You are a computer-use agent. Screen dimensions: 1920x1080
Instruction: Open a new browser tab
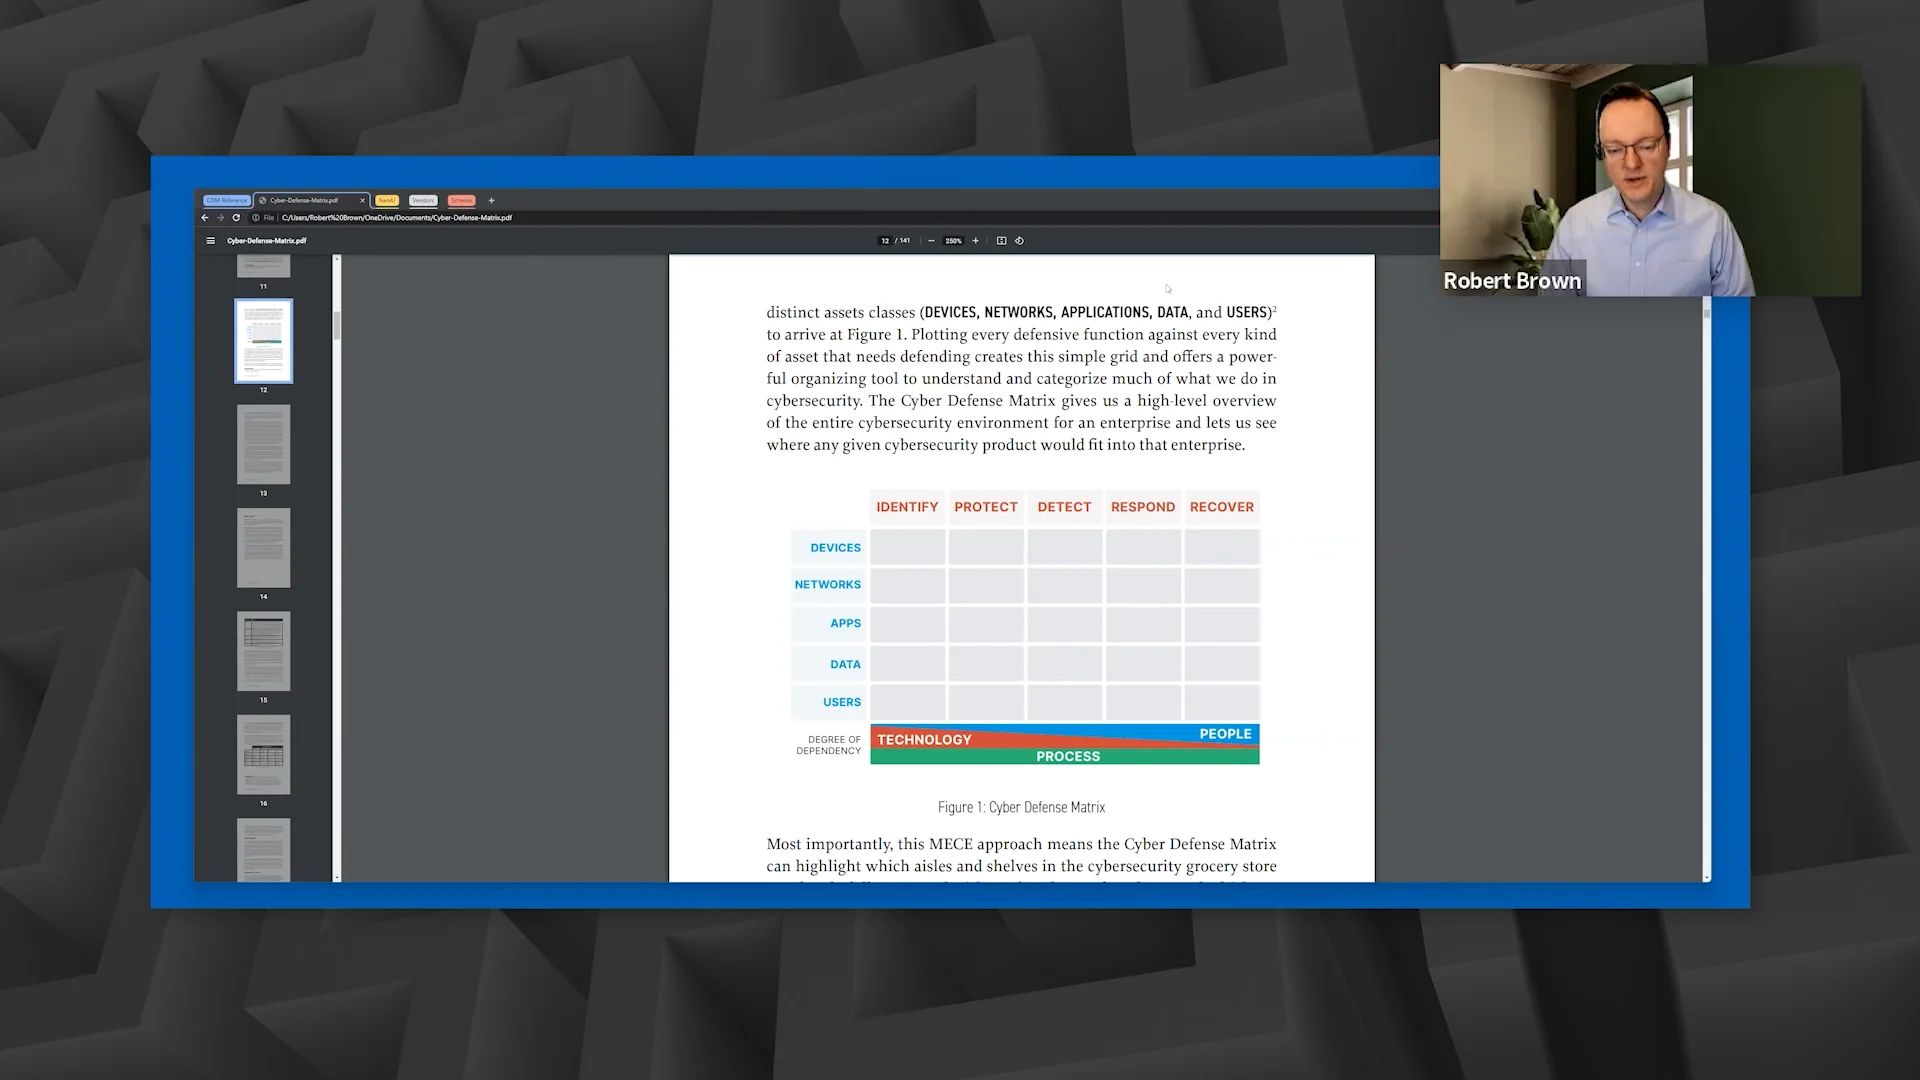click(x=491, y=201)
